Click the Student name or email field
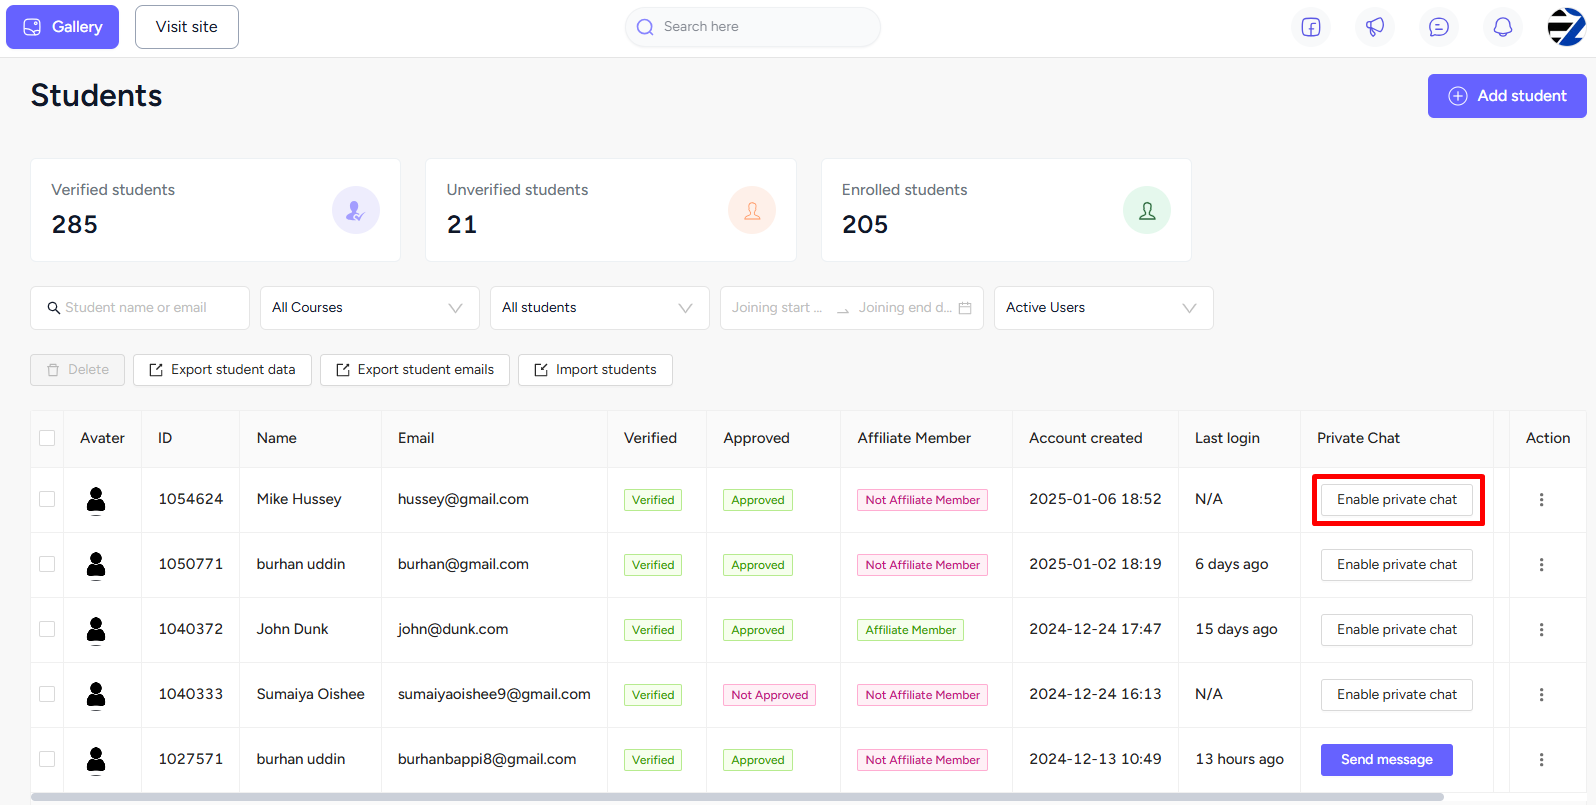The image size is (1596, 805). click(x=140, y=308)
